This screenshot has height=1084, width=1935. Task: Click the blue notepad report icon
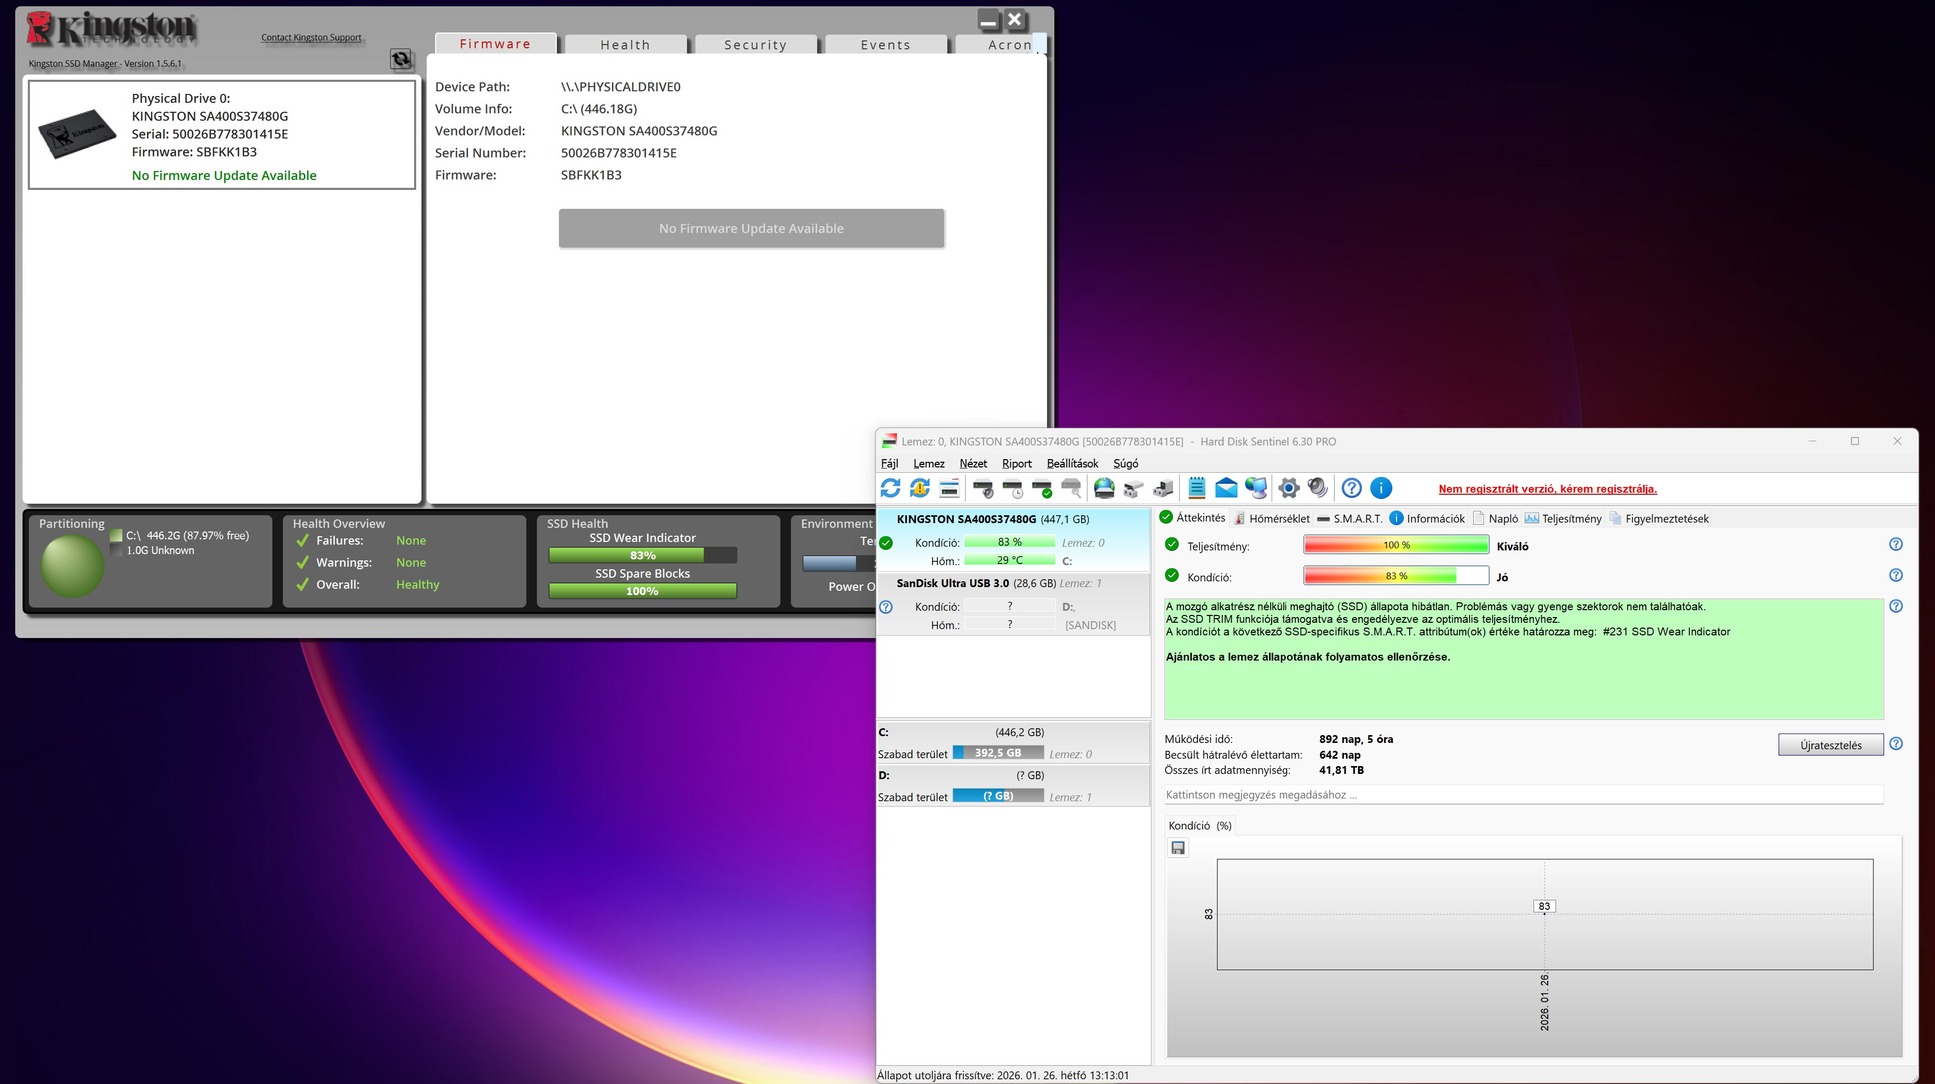(x=1196, y=488)
